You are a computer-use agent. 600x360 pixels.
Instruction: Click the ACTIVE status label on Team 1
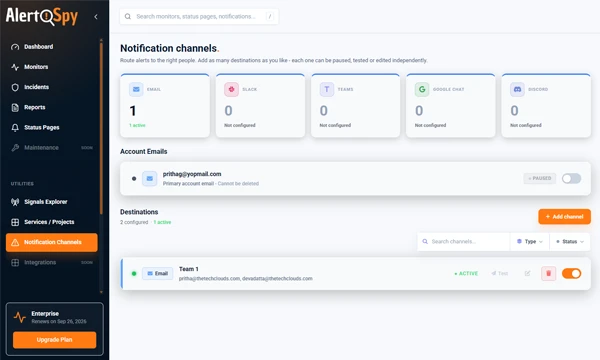[x=466, y=274]
